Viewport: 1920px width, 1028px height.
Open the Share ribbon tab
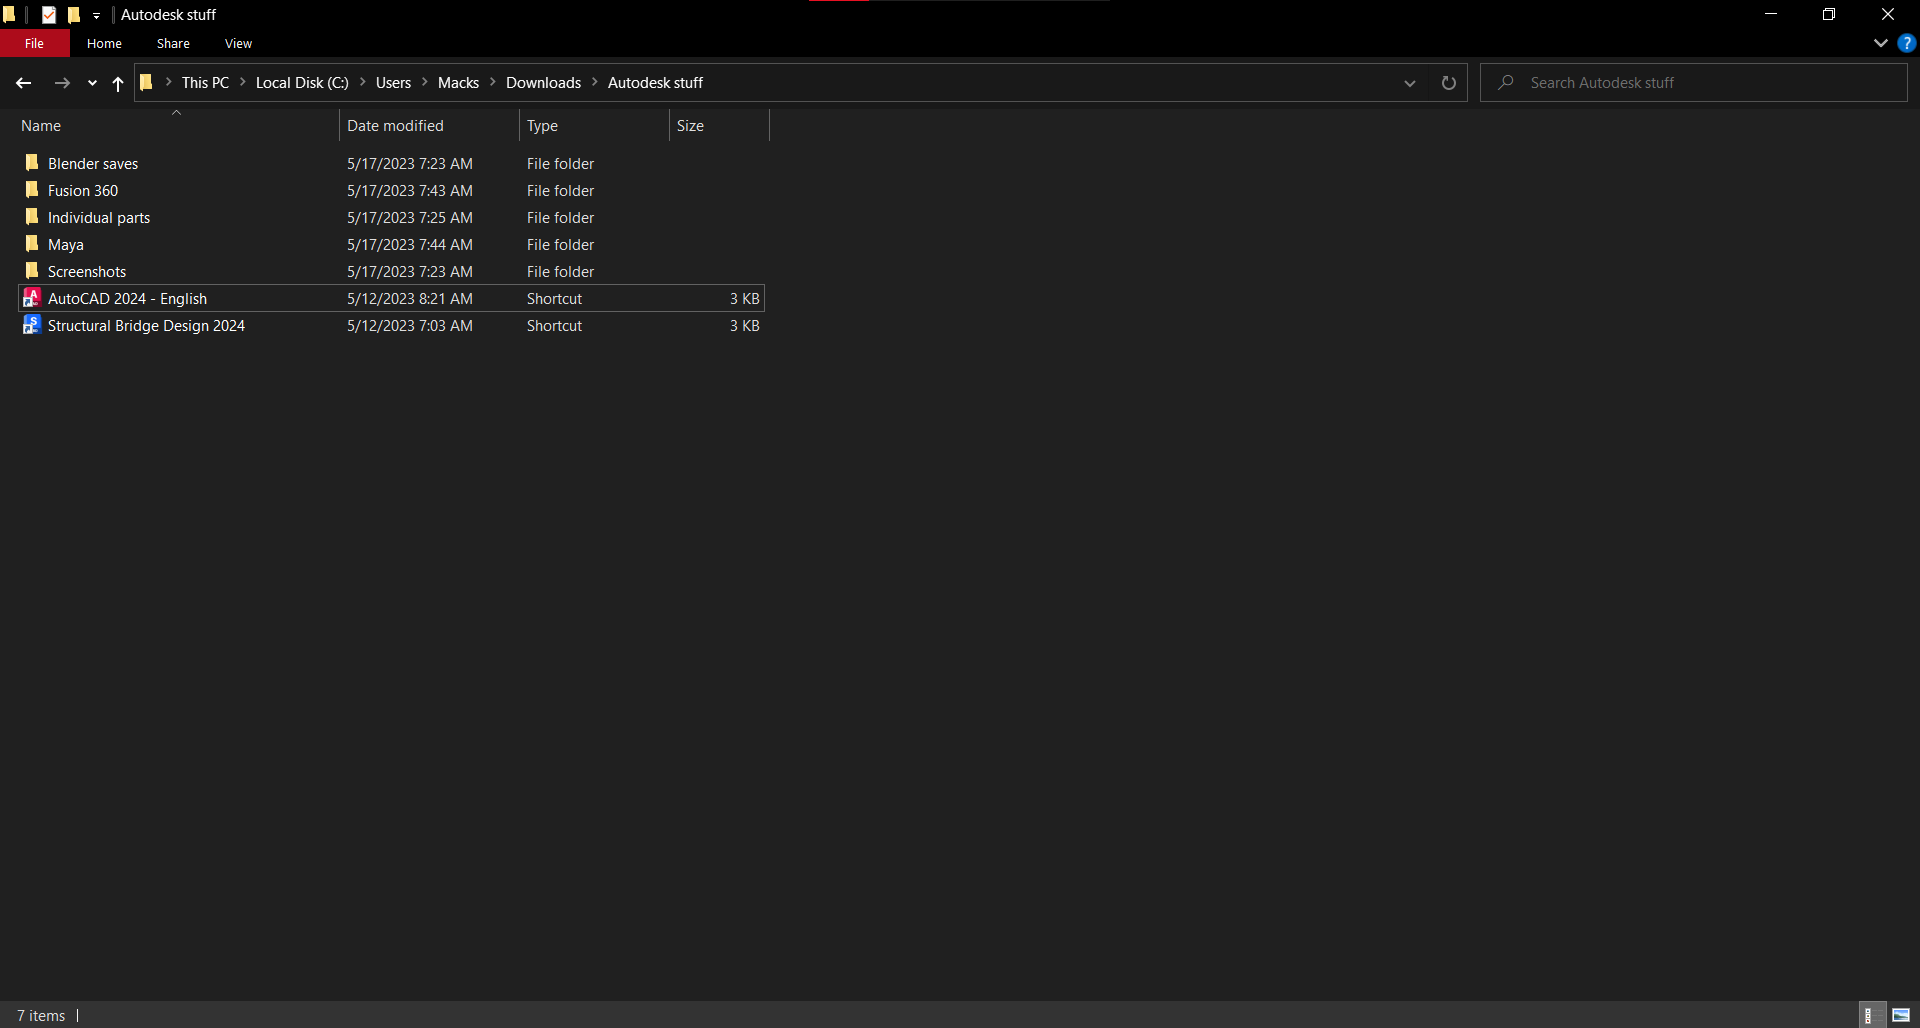pos(173,43)
